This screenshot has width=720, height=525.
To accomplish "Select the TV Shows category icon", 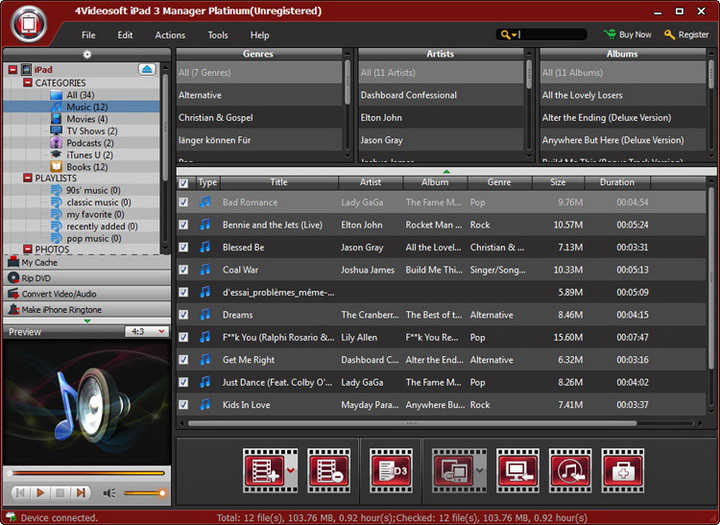I will [56, 130].
